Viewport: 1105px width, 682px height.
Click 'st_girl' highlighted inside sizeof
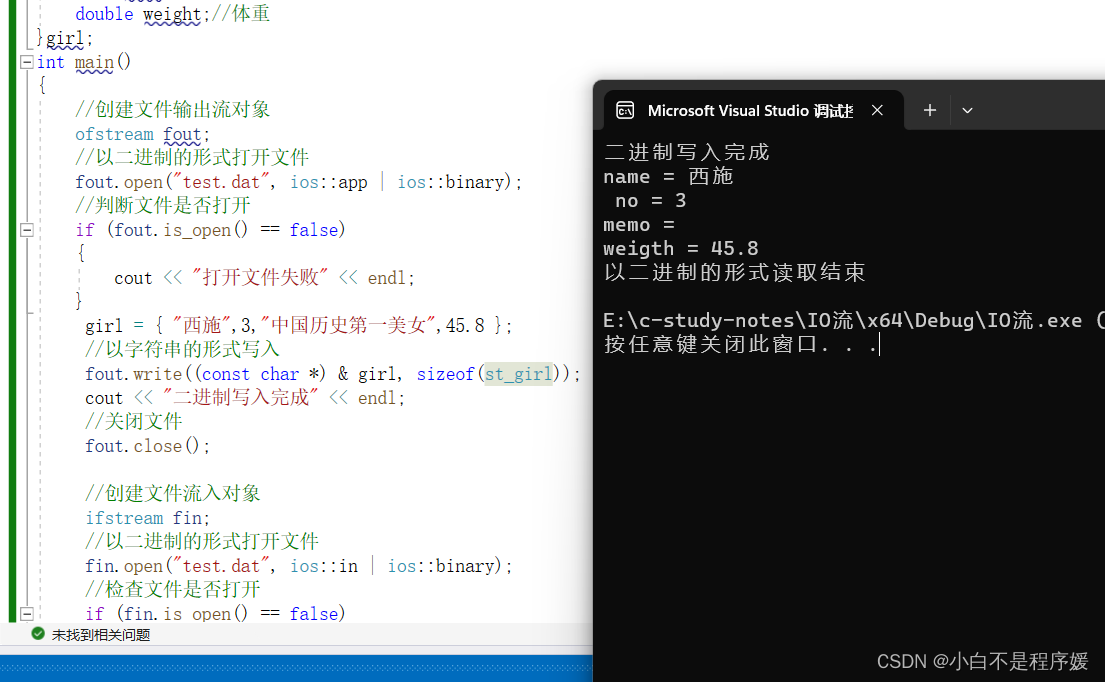pos(518,373)
